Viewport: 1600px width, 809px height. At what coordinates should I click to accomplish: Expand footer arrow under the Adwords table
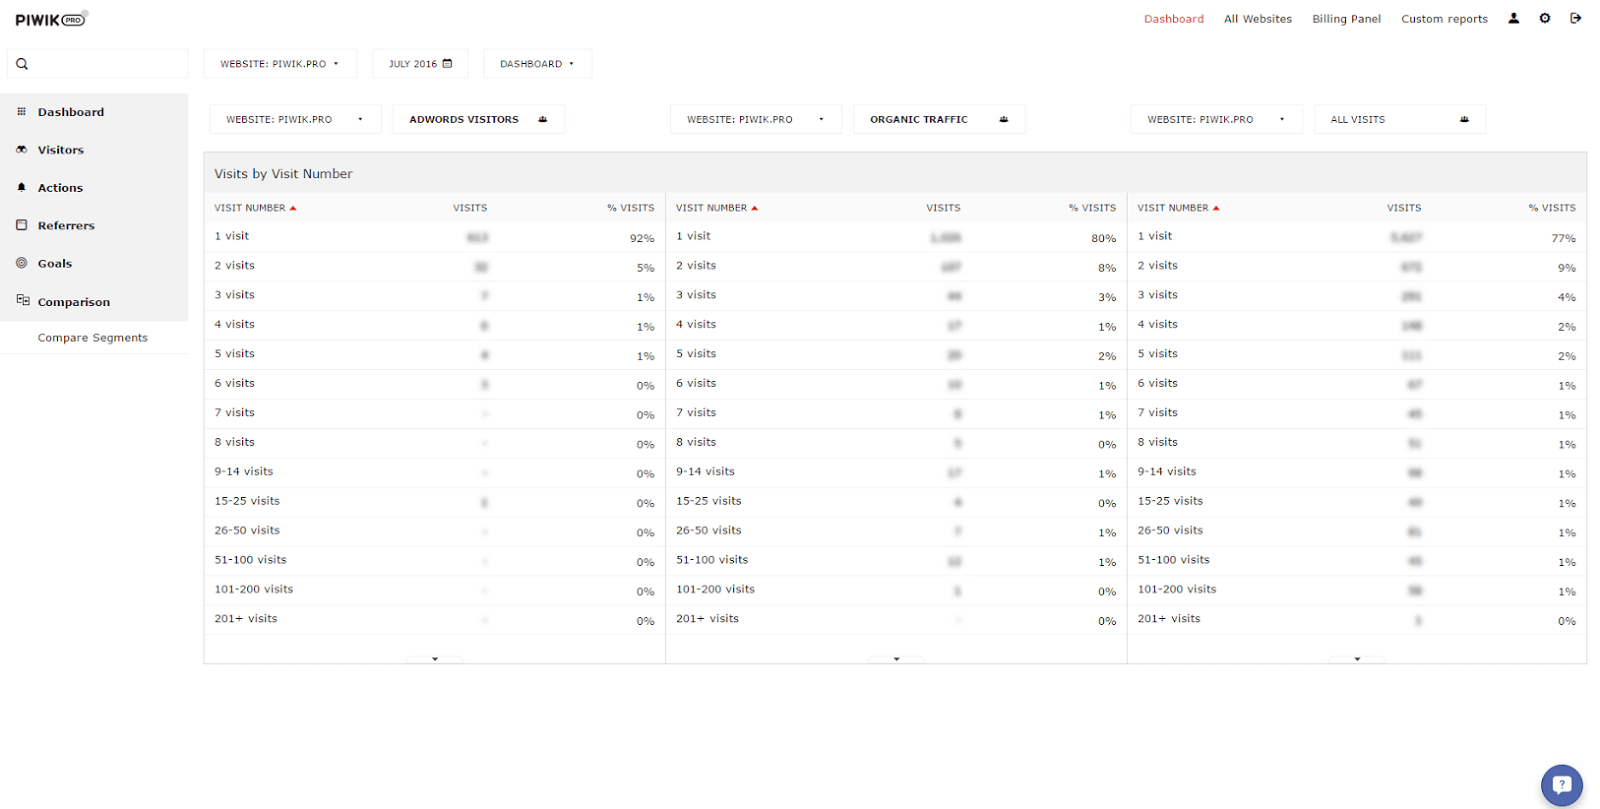point(435,659)
